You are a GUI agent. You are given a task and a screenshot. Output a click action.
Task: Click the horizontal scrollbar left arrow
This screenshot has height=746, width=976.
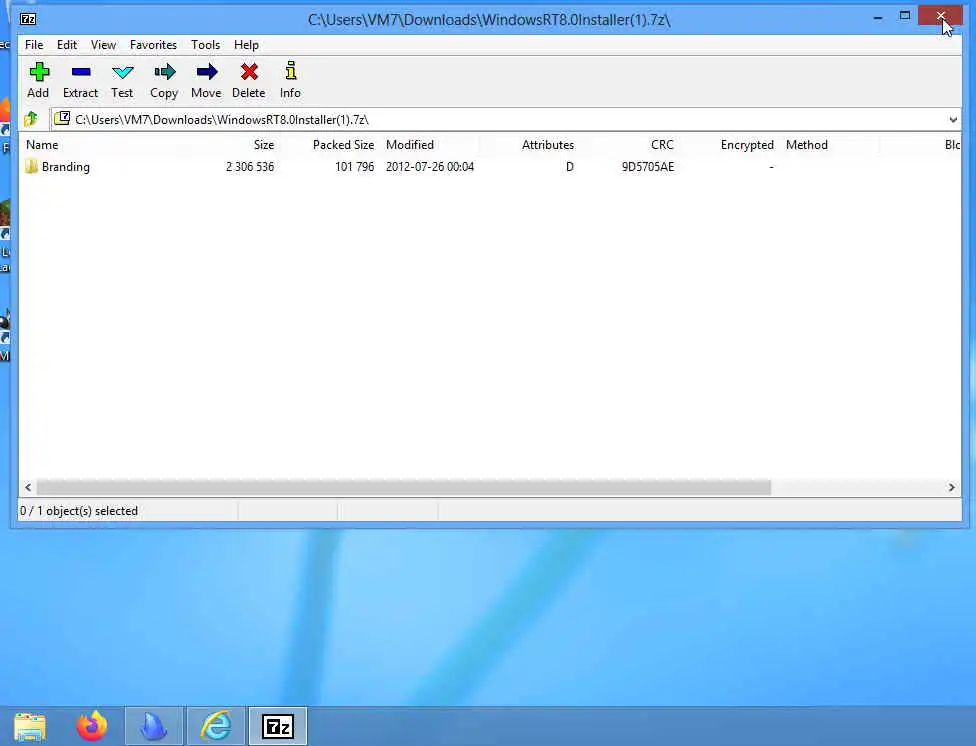pyautogui.click(x=28, y=487)
